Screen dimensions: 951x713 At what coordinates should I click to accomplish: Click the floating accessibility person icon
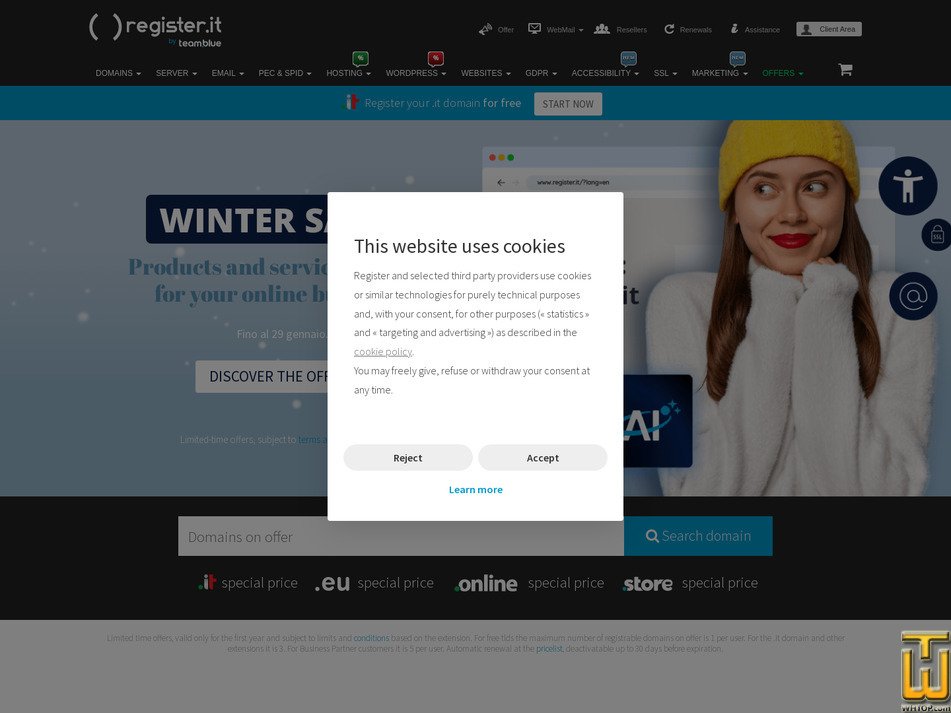[908, 185]
